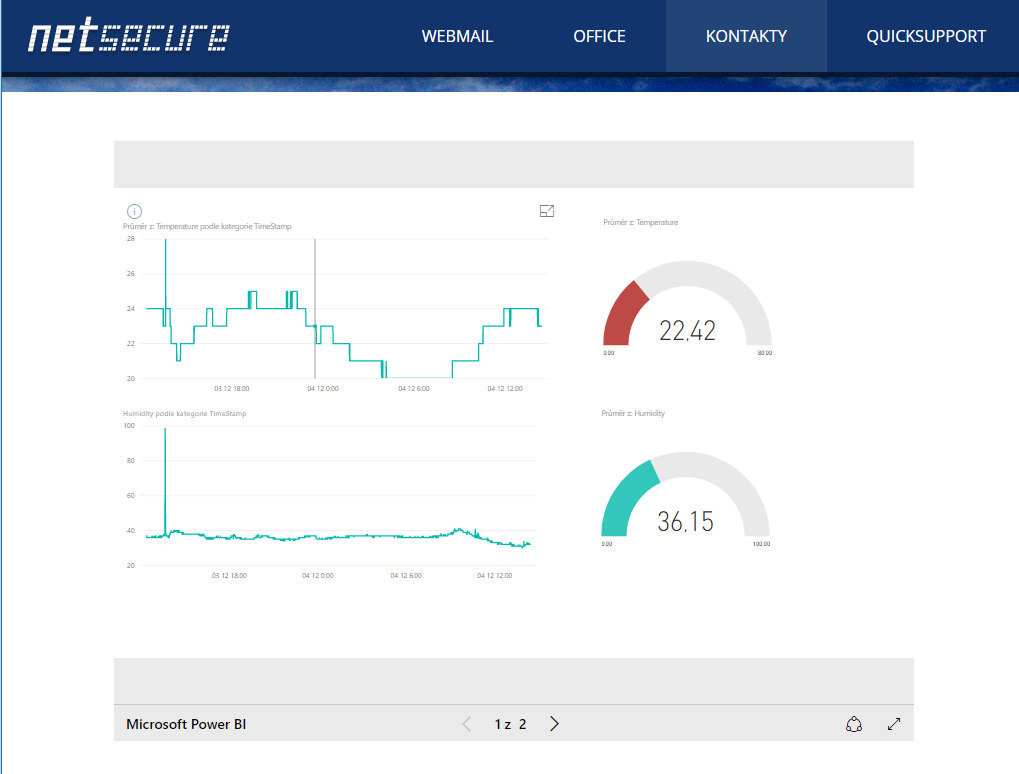Open the page selector showing 1 z 2
The height and width of the screenshot is (774, 1019).
coord(509,723)
